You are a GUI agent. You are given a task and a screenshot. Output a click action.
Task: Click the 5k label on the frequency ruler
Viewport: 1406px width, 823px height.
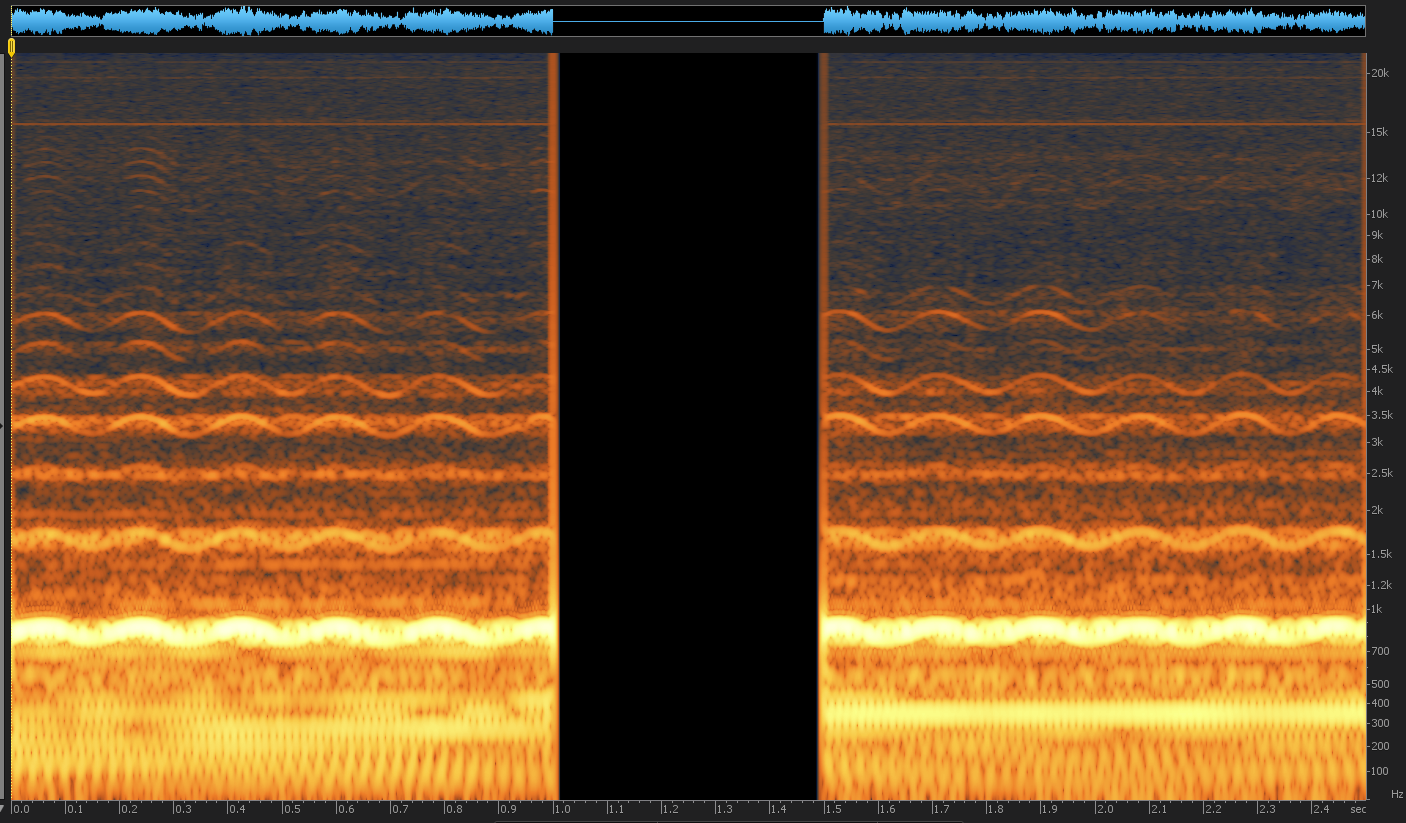click(x=1377, y=349)
